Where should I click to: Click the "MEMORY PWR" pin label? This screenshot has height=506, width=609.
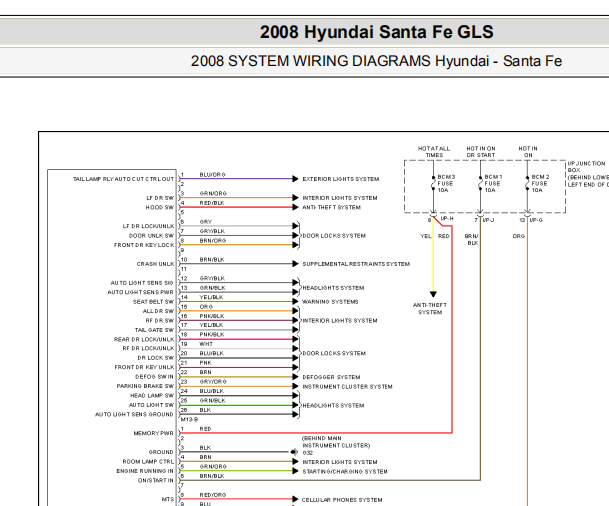[153, 433]
